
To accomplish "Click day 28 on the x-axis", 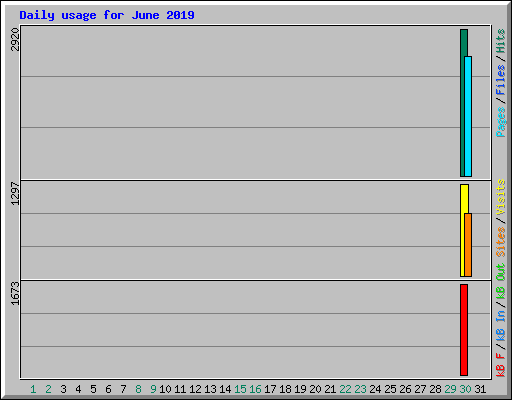I will pos(435,389).
